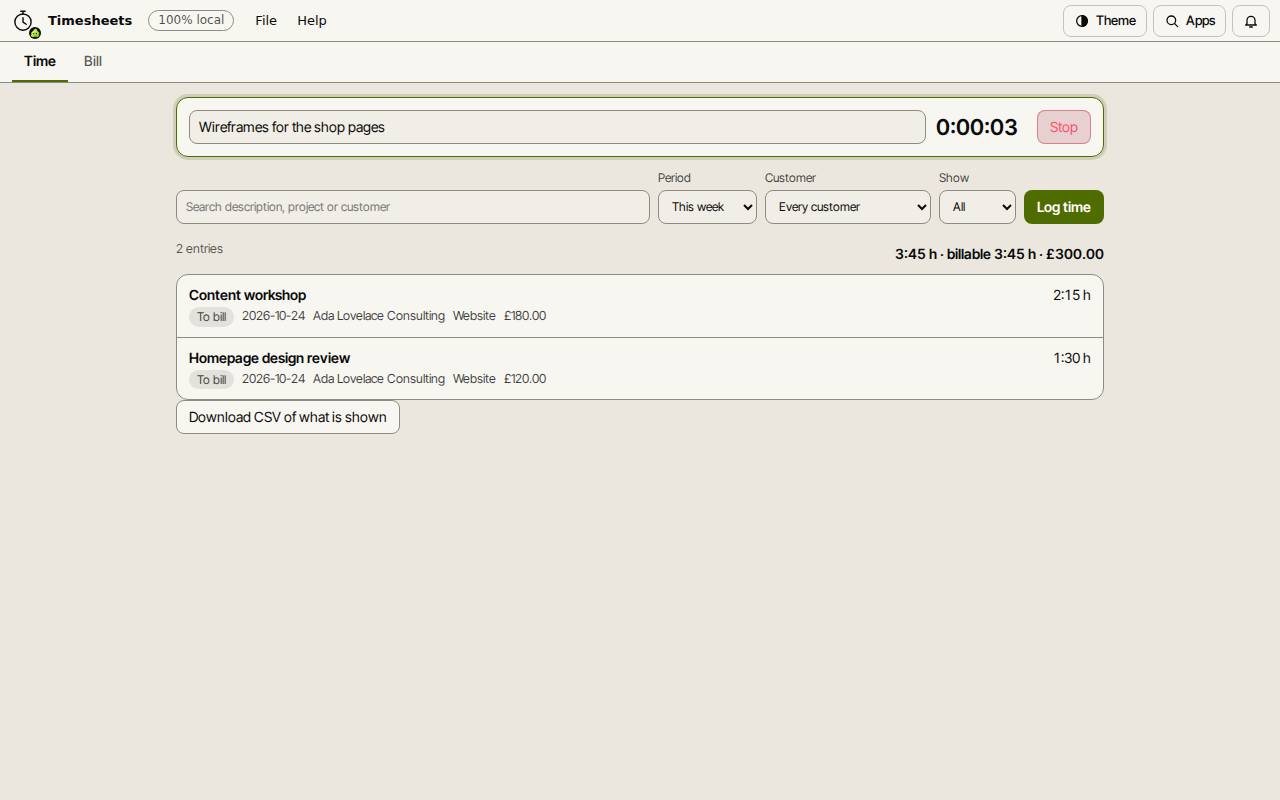Open the Content workshop entry

pos(640,306)
